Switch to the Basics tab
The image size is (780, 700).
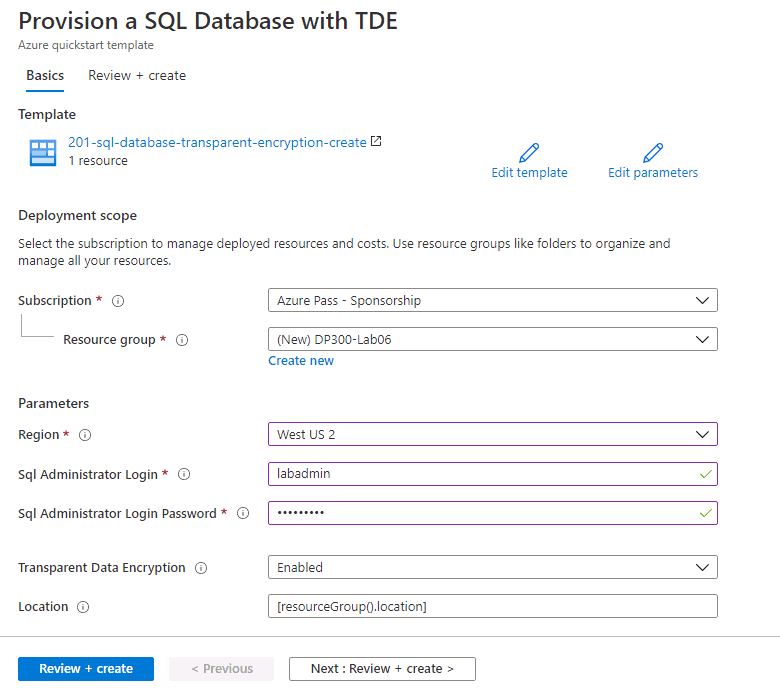(x=45, y=76)
